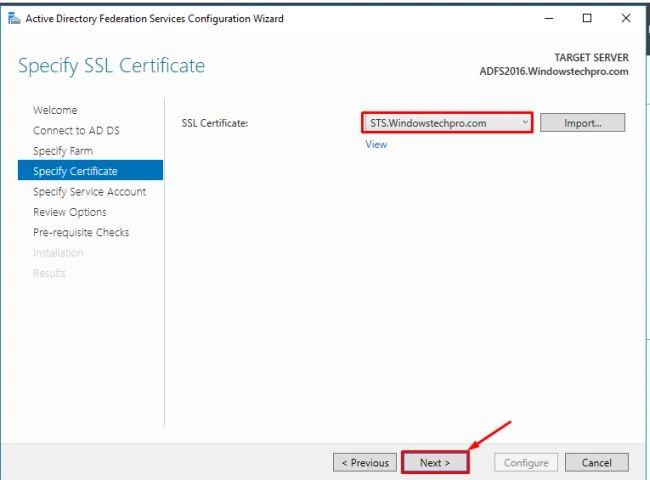Click the TARGET SERVER label
Viewport: 650px width, 480px height.
pyautogui.click(x=592, y=57)
